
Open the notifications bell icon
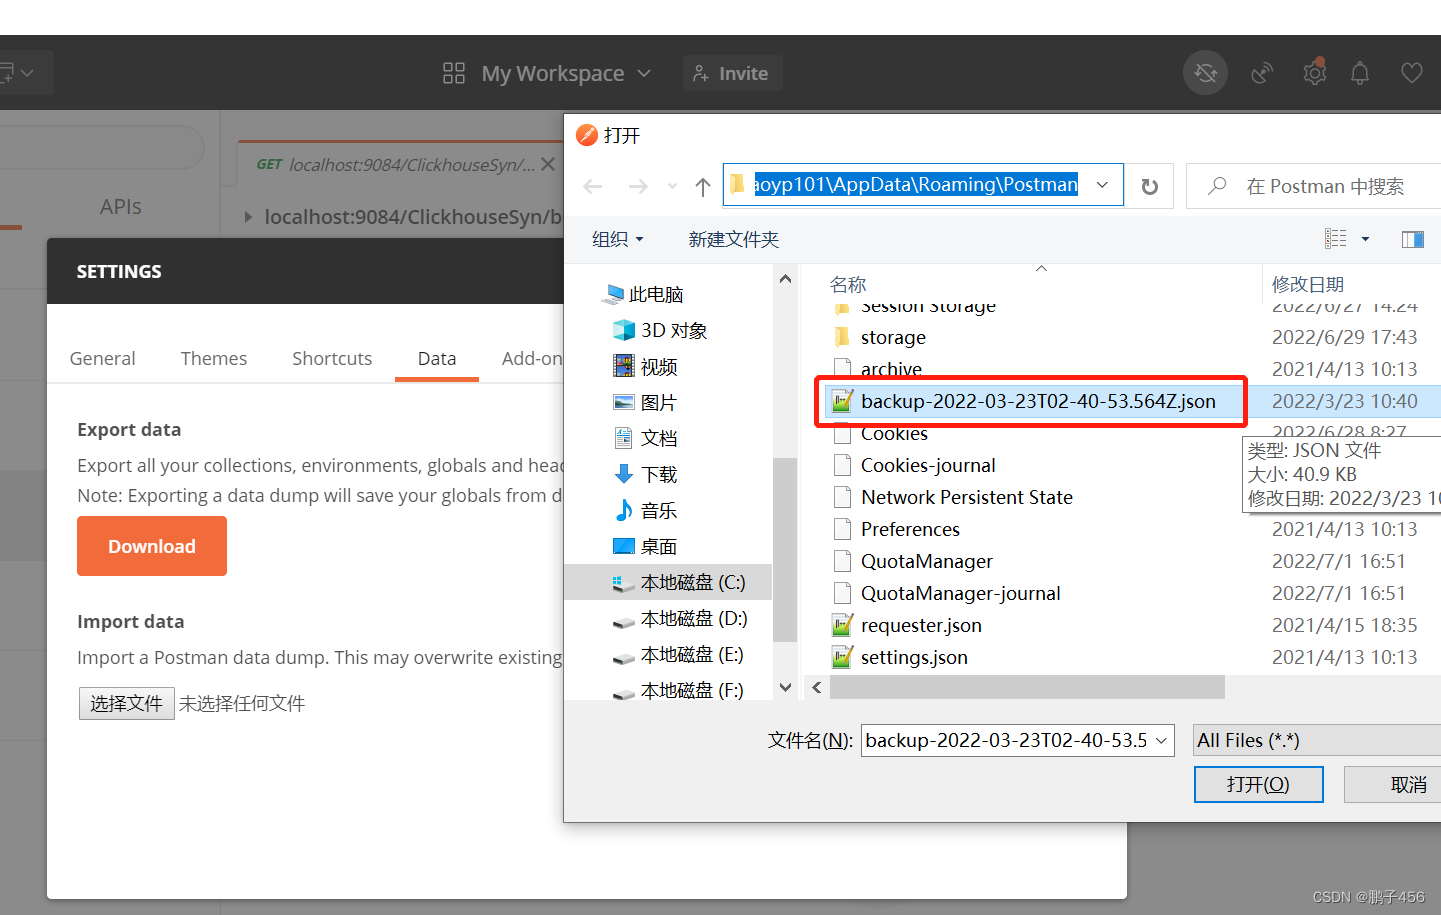coord(1360,73)
